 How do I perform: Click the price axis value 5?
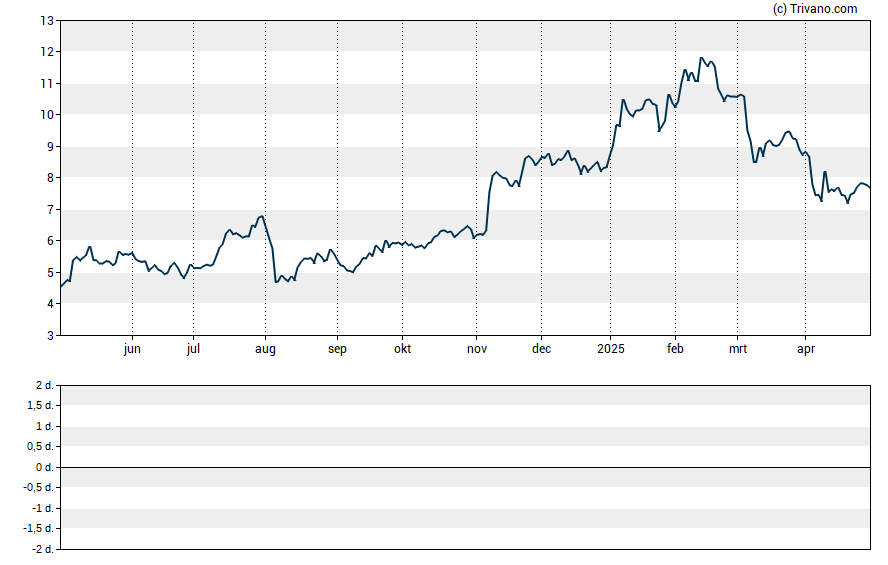(50, 273)
